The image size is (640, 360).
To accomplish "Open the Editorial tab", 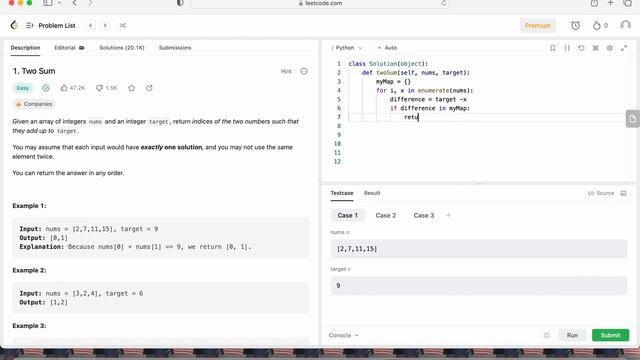I will click(69, 48).
